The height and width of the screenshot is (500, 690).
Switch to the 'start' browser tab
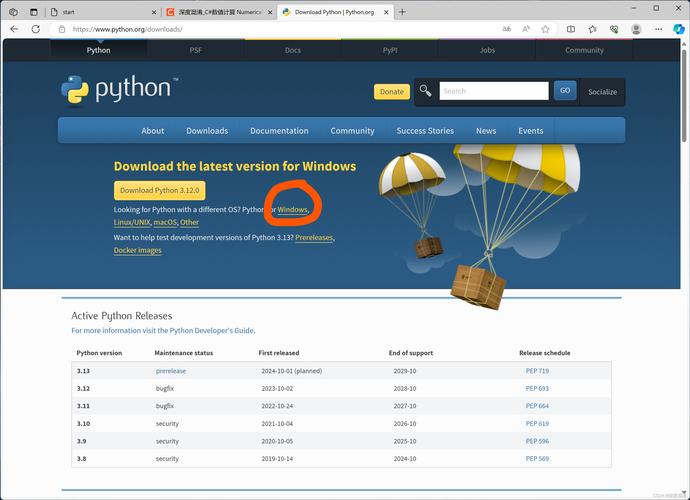102,12
